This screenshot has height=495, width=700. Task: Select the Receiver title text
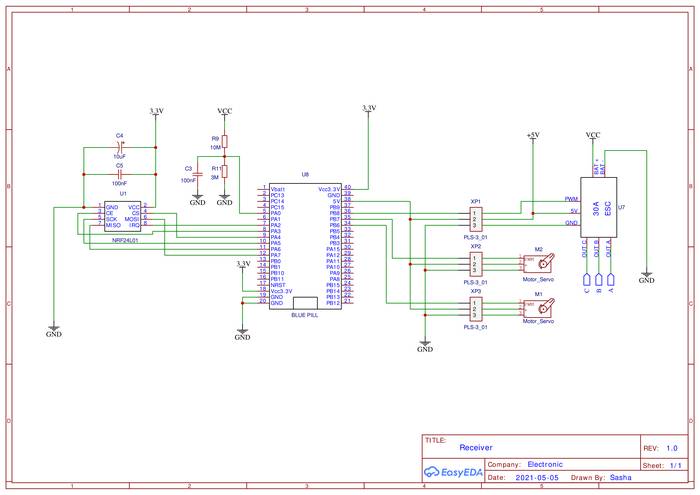click(x=476, y=449)
